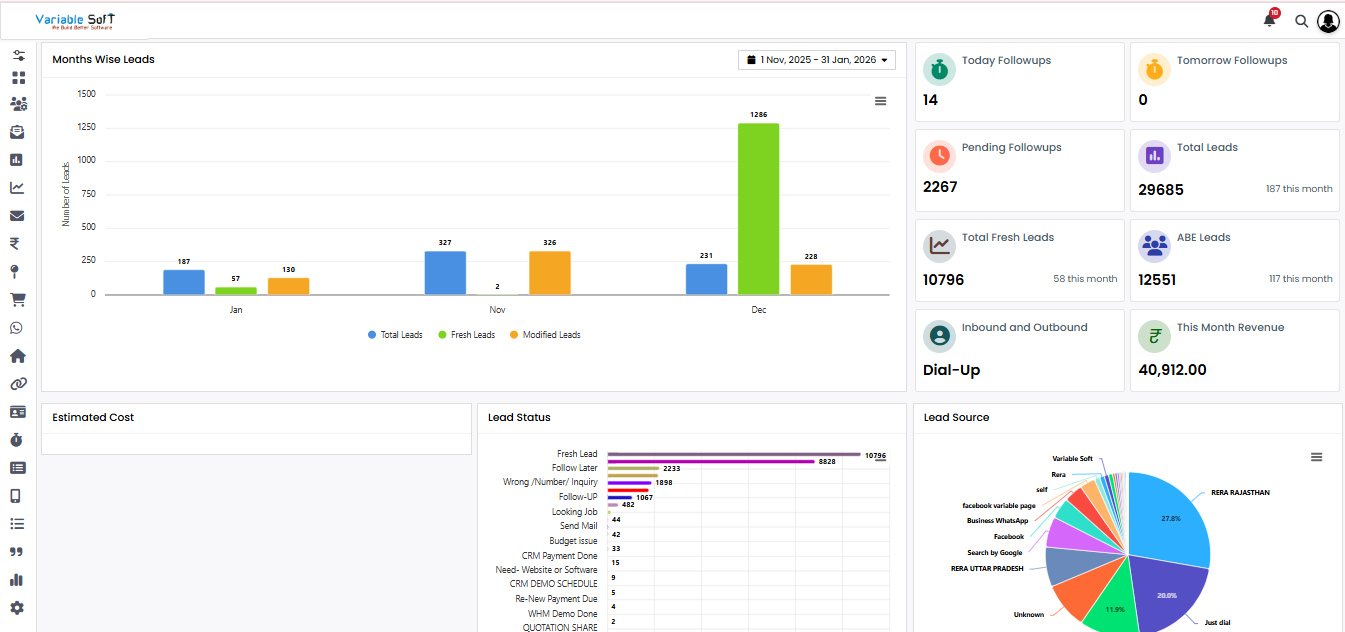Click the 58 this month link under Total Fresh Leads
The height and width of the screenshot is (632, 1345).
click(x=1084, y=278)
